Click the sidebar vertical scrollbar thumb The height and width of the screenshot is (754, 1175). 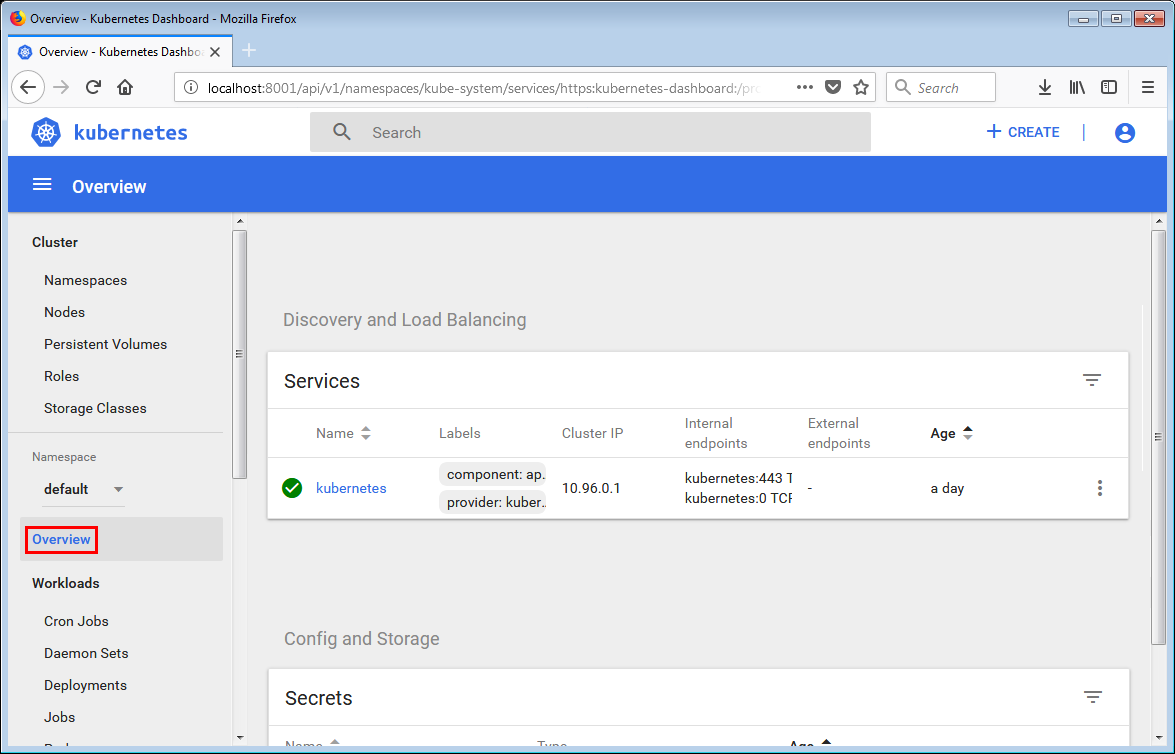point(239,354)
